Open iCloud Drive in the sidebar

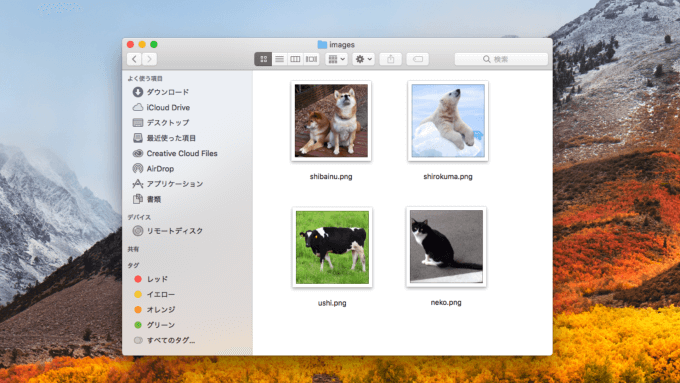pos(168,107)
